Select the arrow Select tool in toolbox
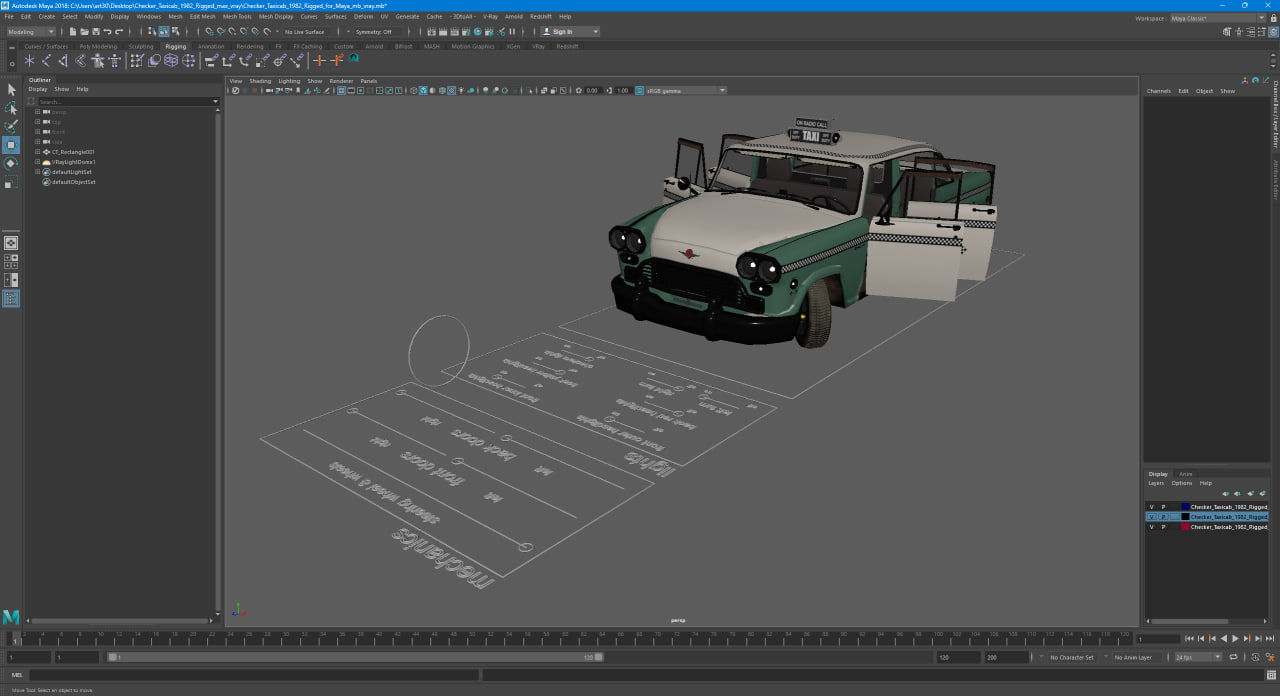 click(11, 90)
